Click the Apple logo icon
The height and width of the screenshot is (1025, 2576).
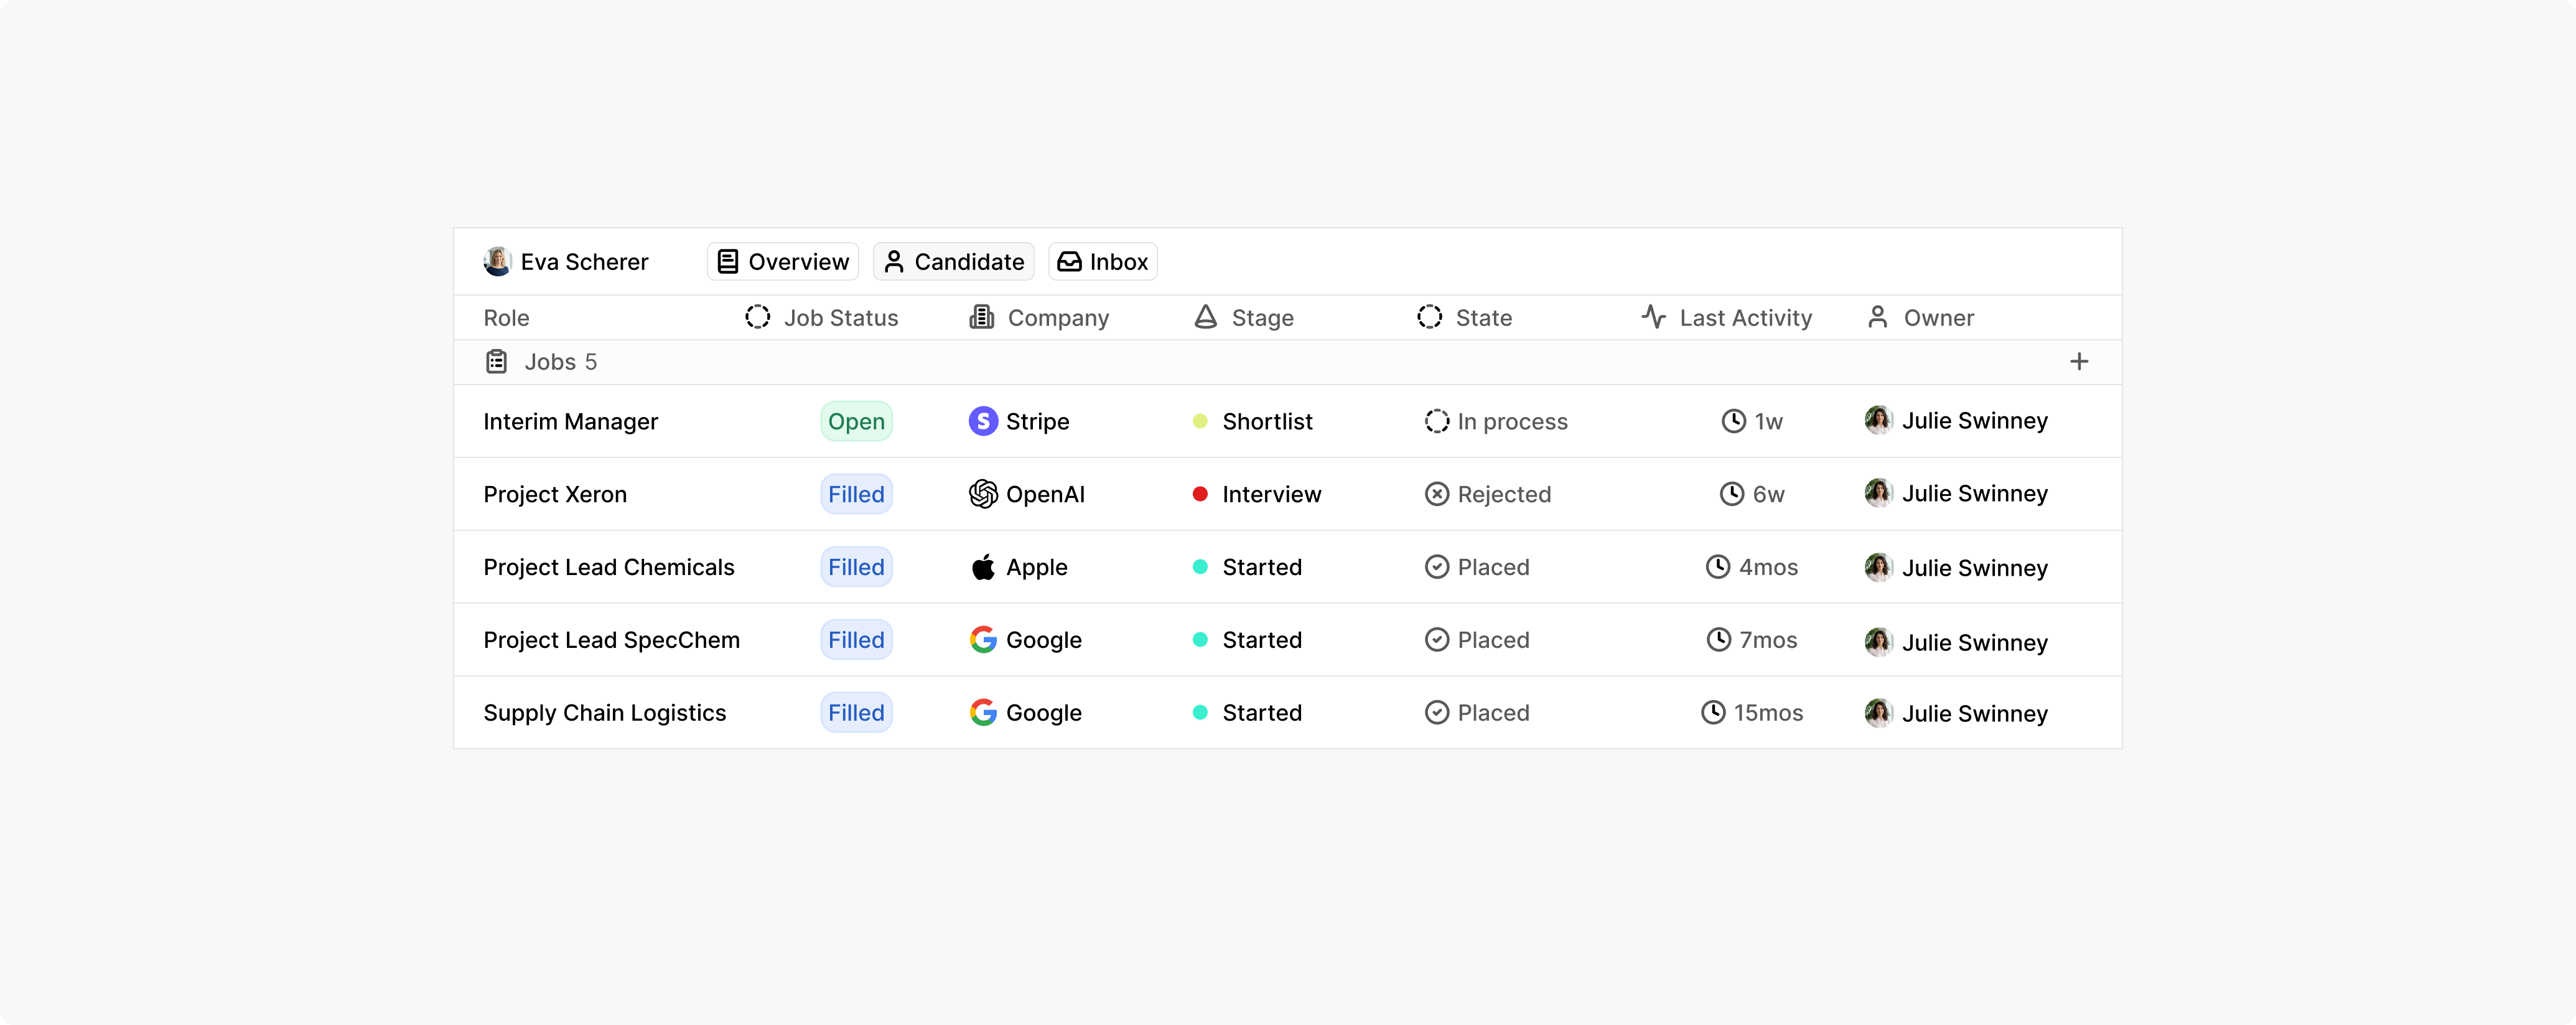[983, 567]
